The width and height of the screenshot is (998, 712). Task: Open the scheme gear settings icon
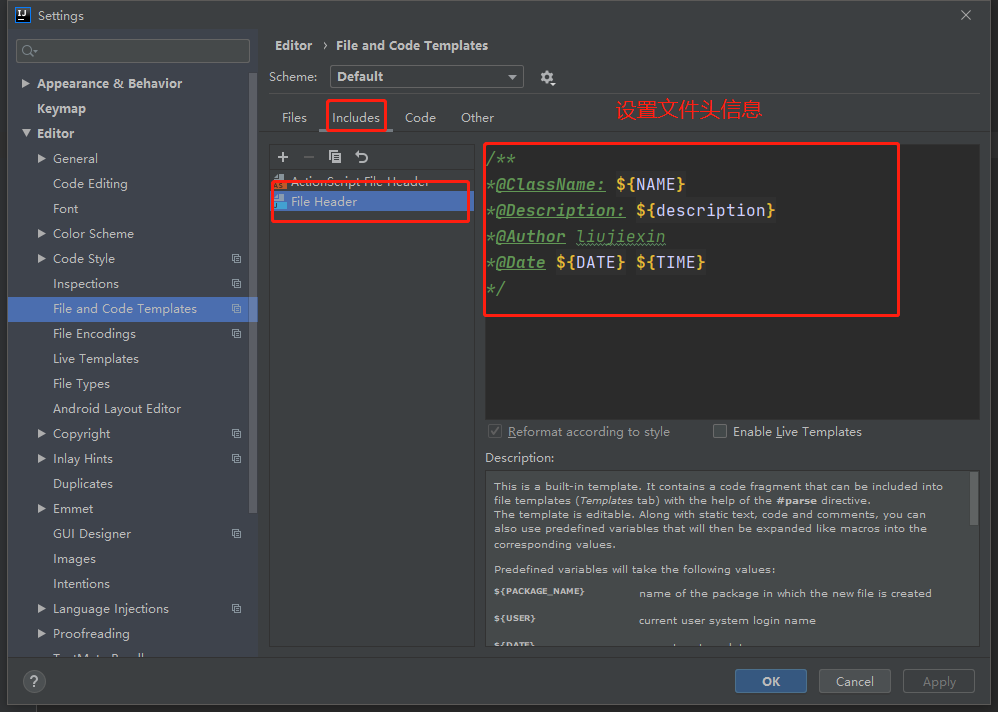(547, 78)
